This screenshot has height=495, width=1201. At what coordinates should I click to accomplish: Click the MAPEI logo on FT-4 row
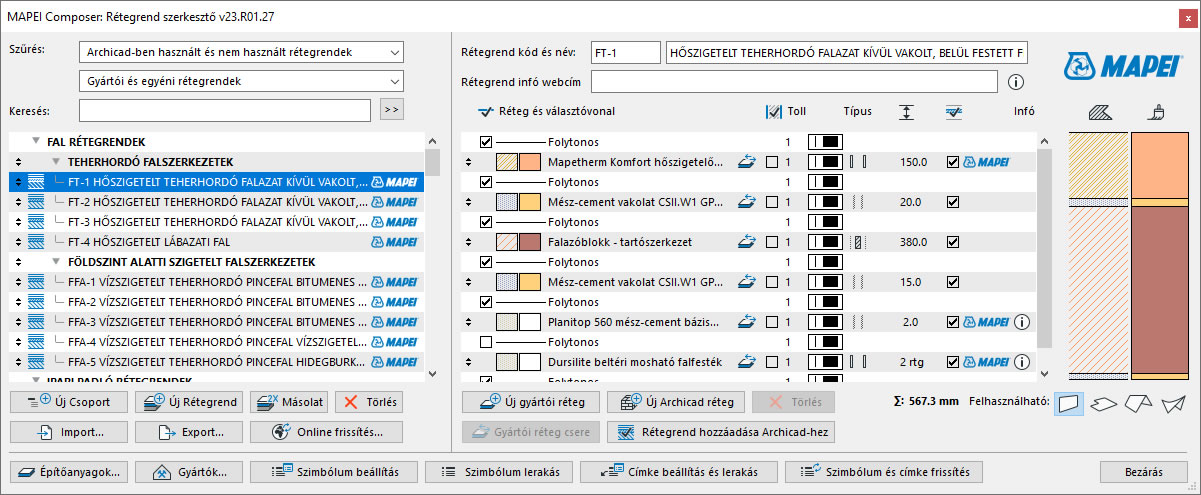coord(394,242)
